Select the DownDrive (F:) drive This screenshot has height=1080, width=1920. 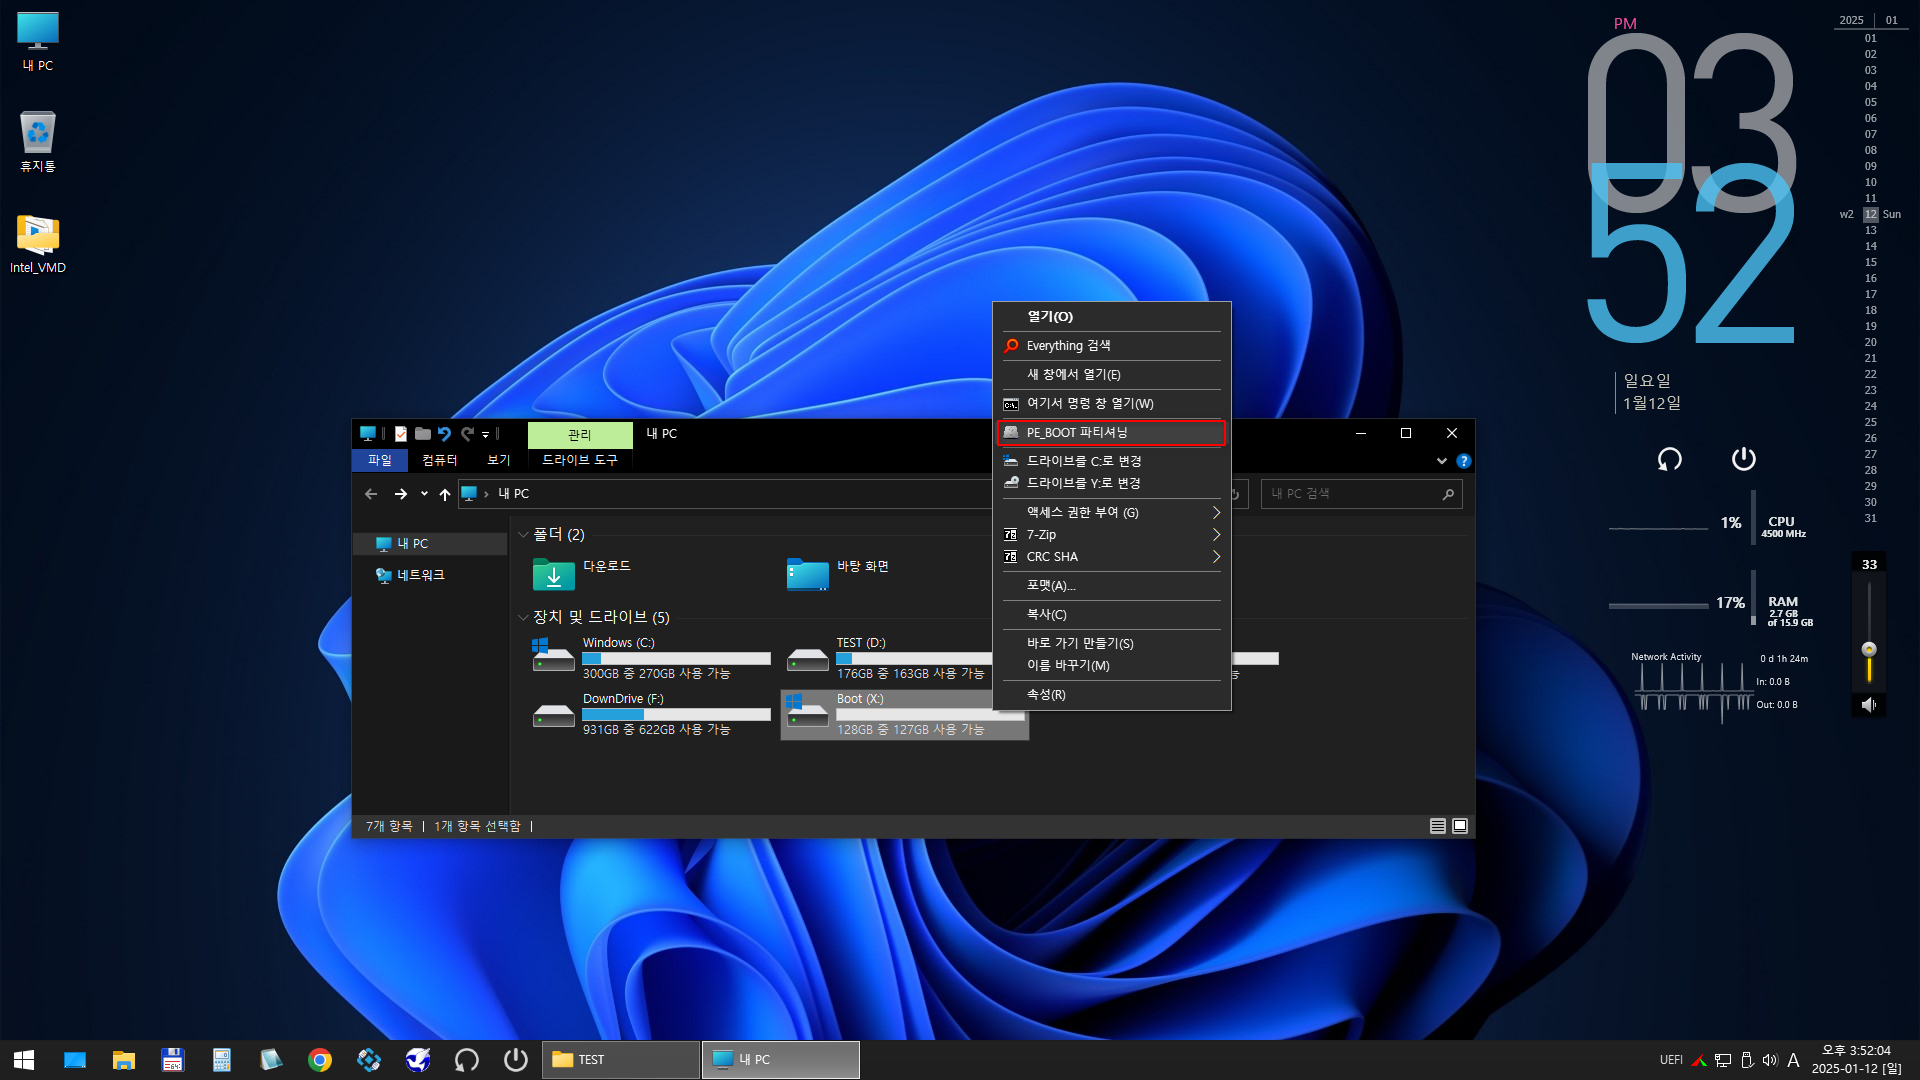click(650, 714)
